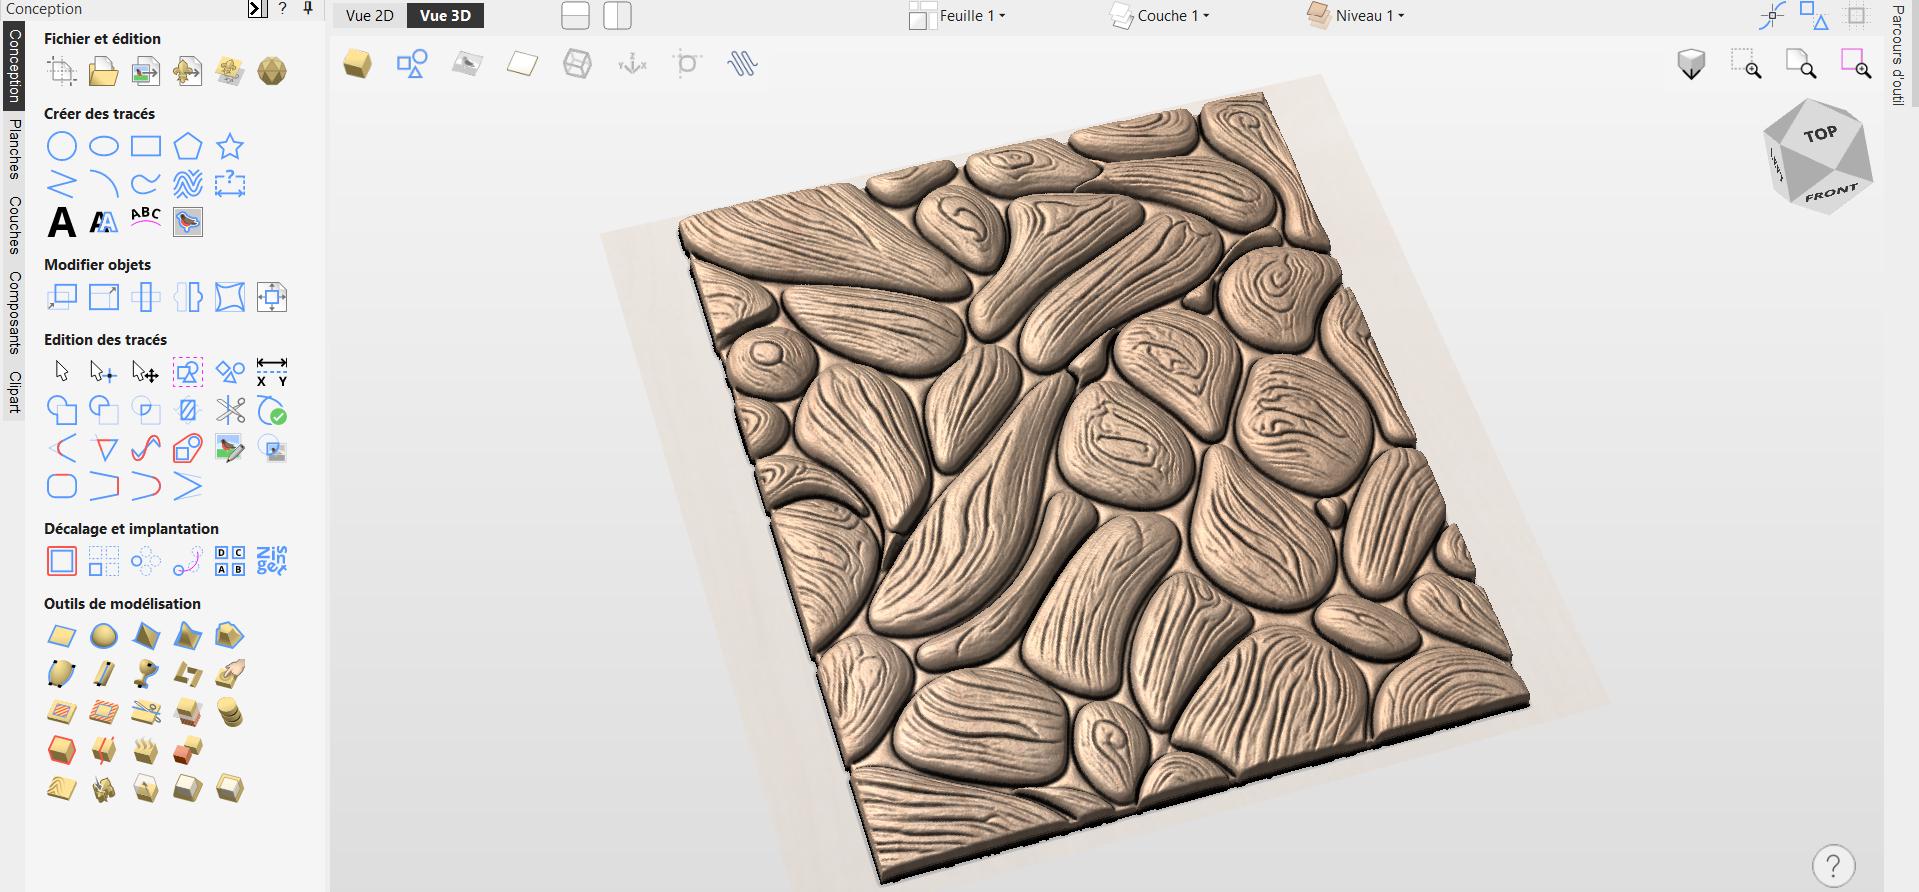Open the Composants side tab
Screen dimensions: 1919x892
coord(14,312)
